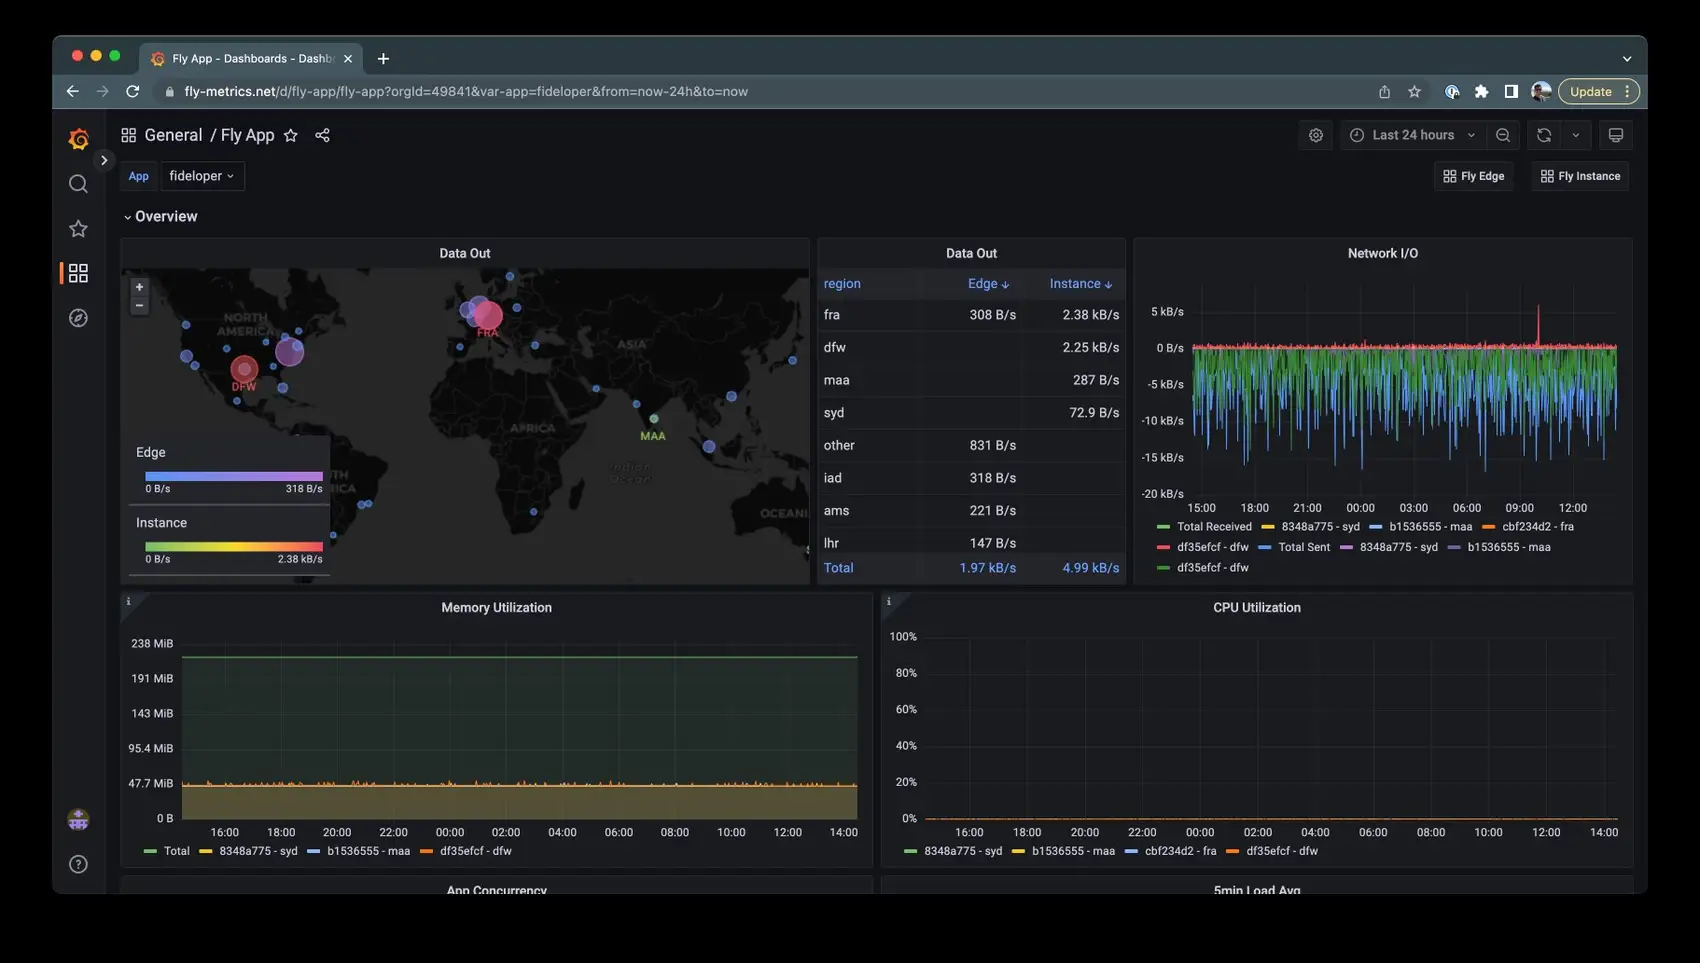The height and width of the screenshot is (963, 1700).
Task: Open the fideloper app dropdown
Action: point(202,176)
